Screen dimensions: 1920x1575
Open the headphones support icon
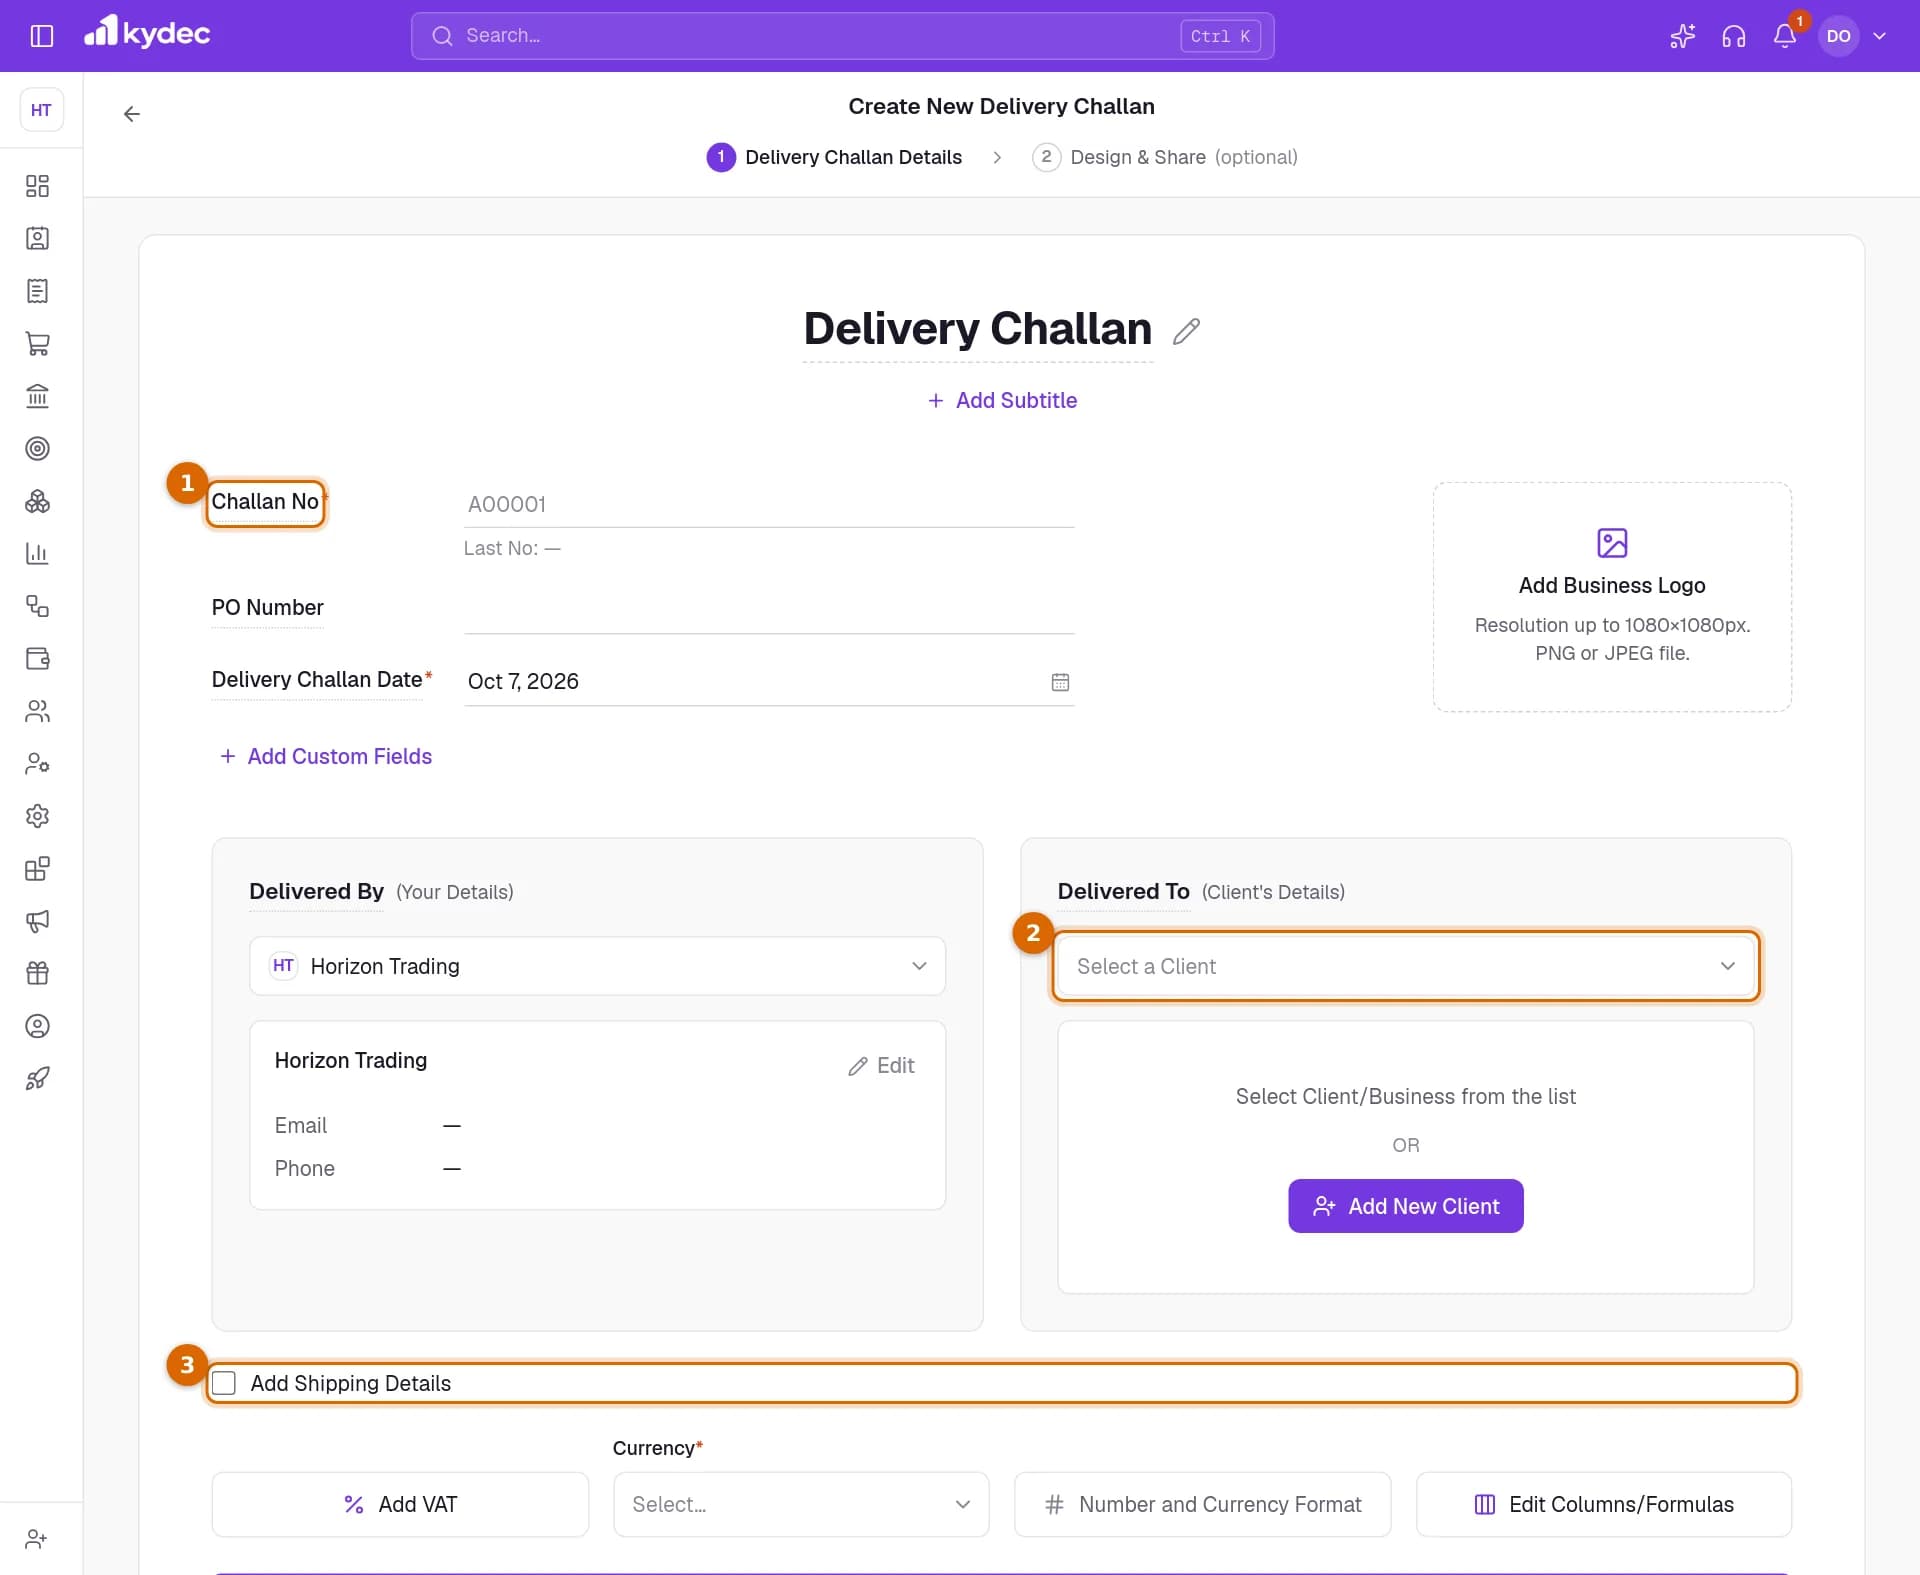click(1733, 36)
